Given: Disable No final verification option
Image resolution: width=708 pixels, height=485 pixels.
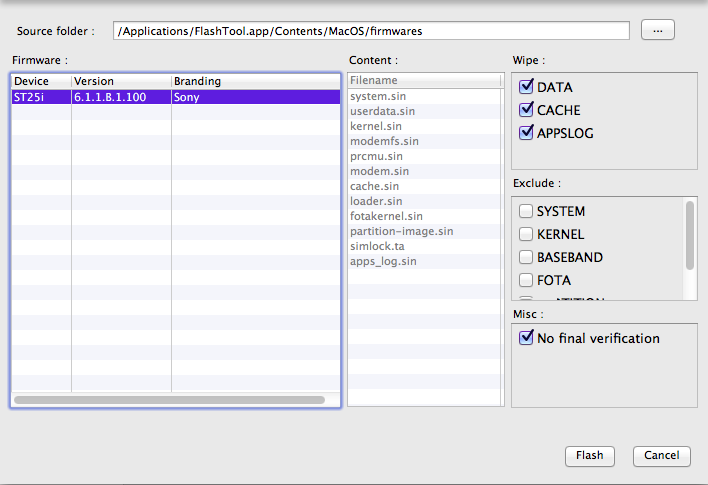Looking at the screenshot, I should click(x=527, y=338).
